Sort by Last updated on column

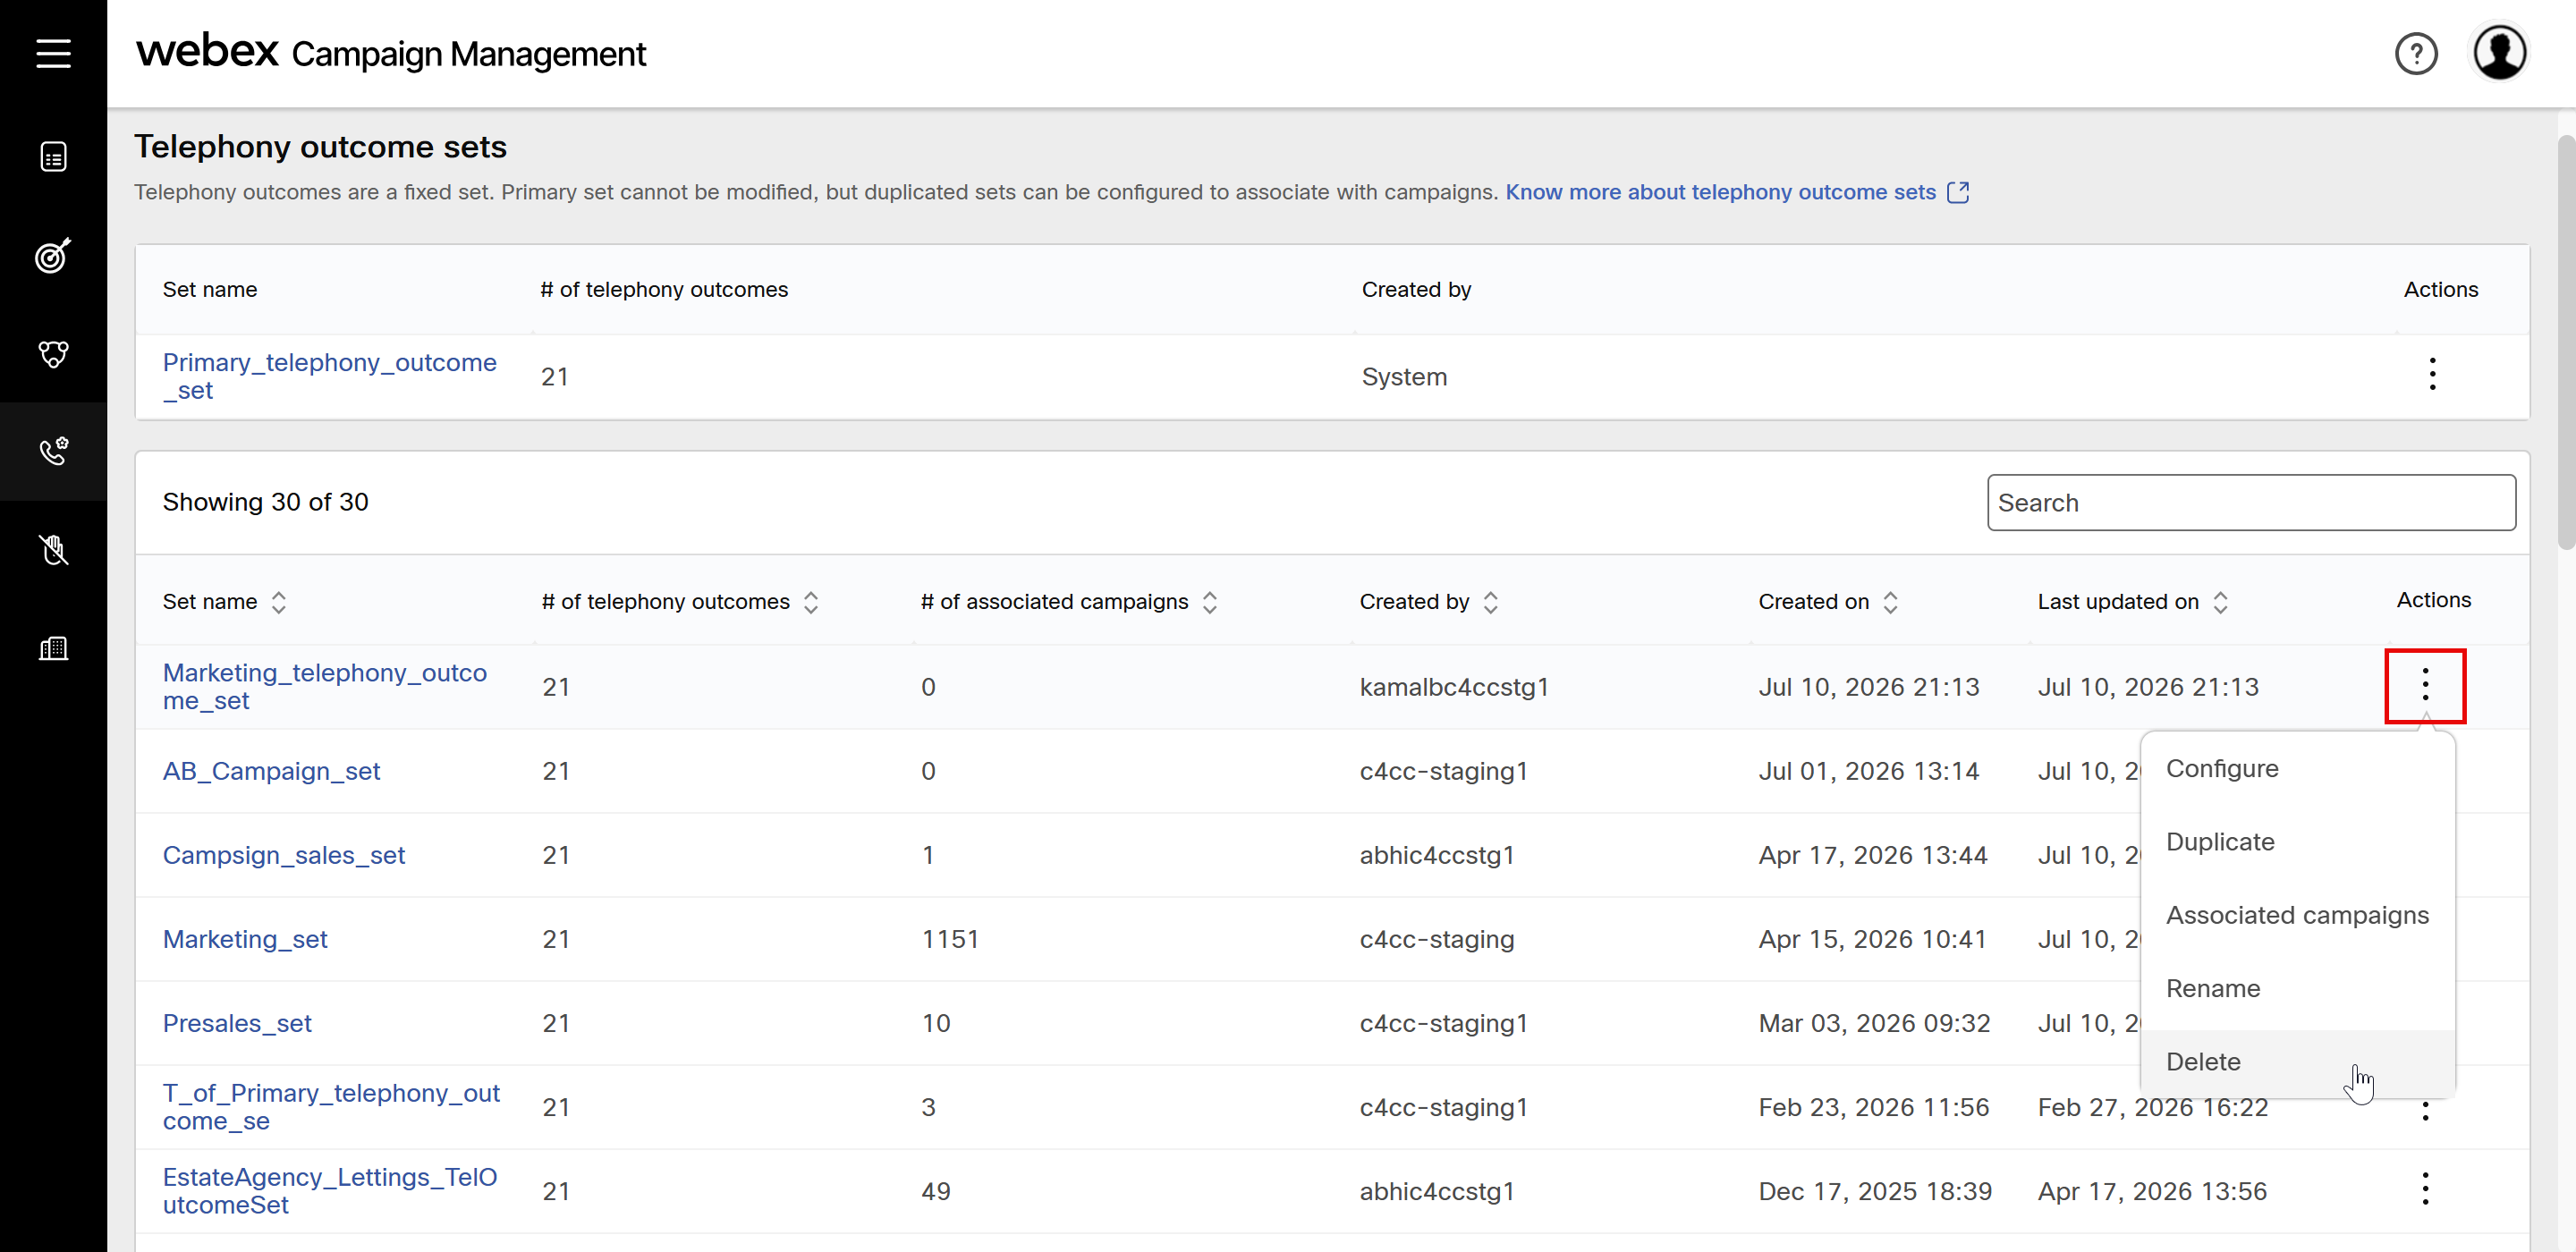point(2220,602)
